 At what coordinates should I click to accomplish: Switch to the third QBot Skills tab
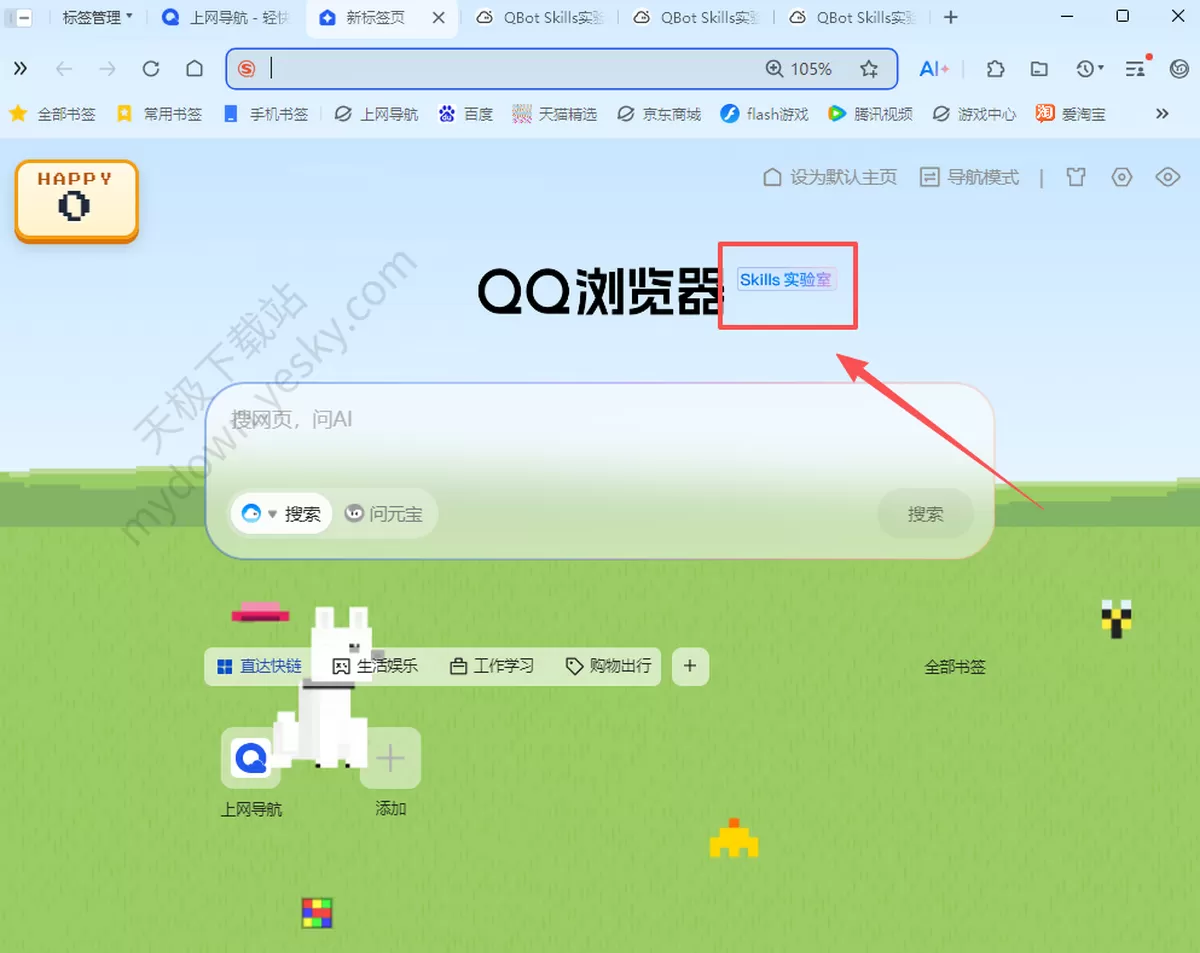[x=853, y=17]
